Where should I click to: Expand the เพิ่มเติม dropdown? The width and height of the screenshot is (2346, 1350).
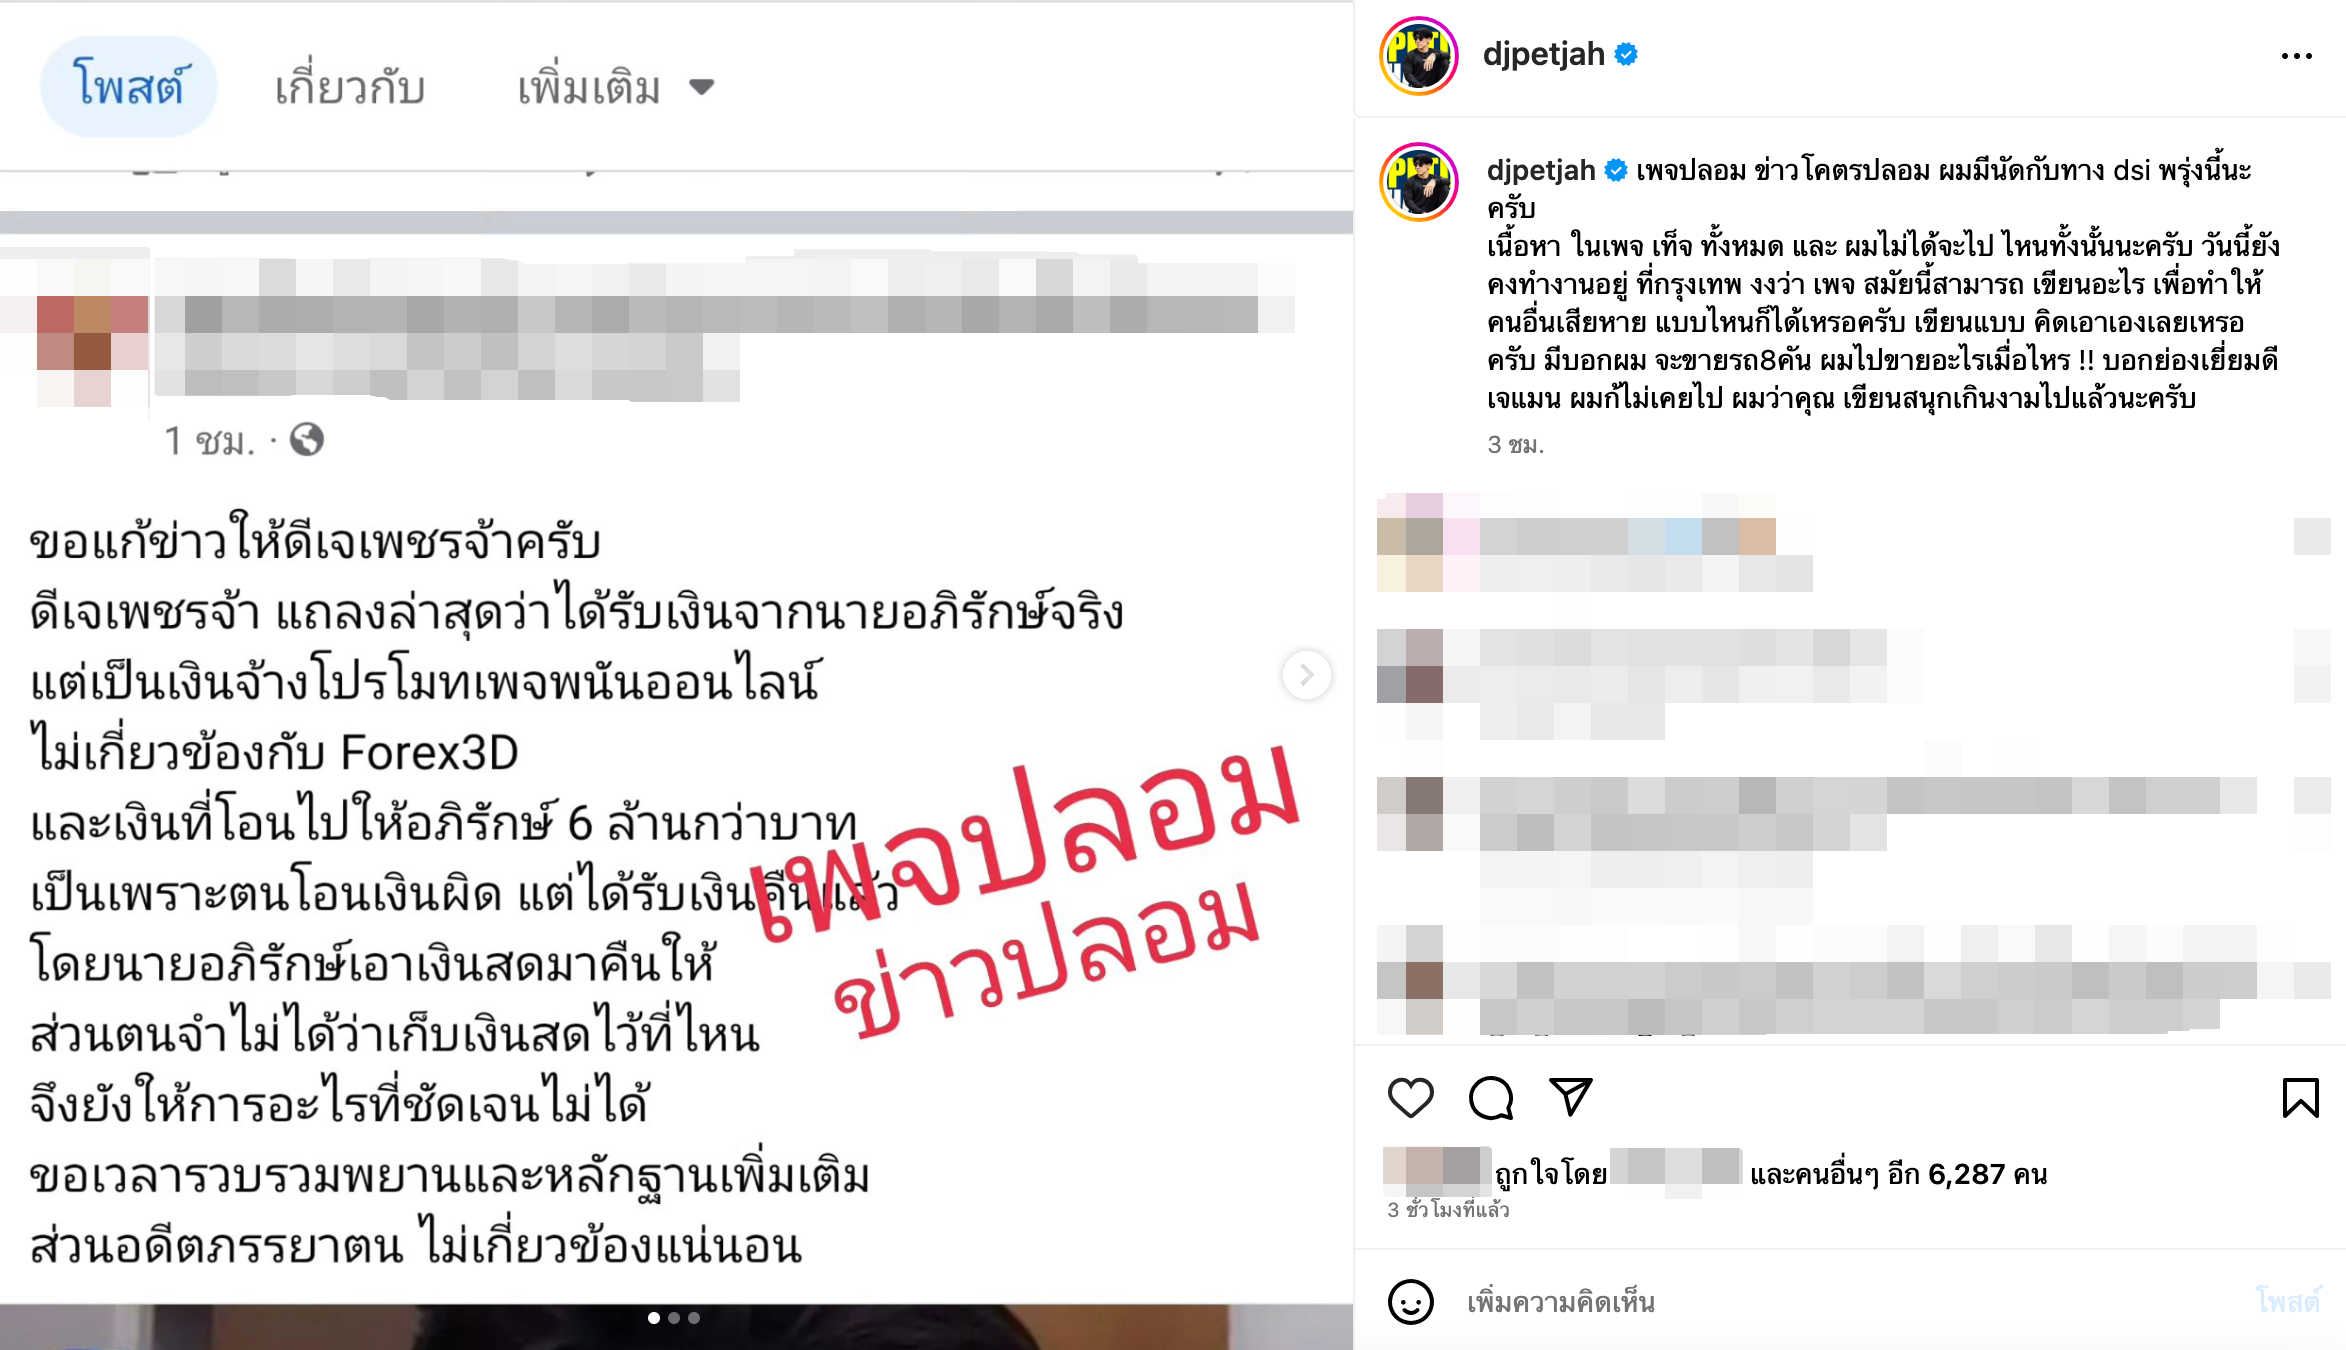point(616,87)
